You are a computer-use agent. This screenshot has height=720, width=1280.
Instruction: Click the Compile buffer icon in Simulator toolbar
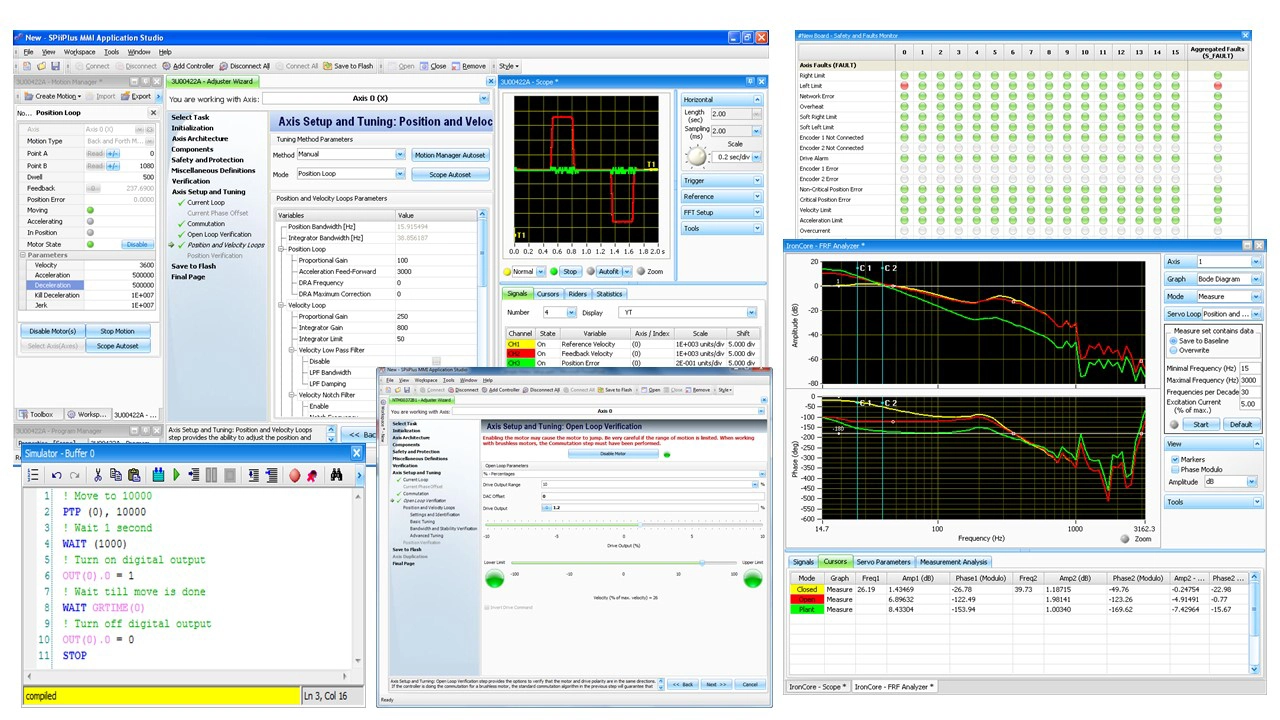tap(158, 475)
